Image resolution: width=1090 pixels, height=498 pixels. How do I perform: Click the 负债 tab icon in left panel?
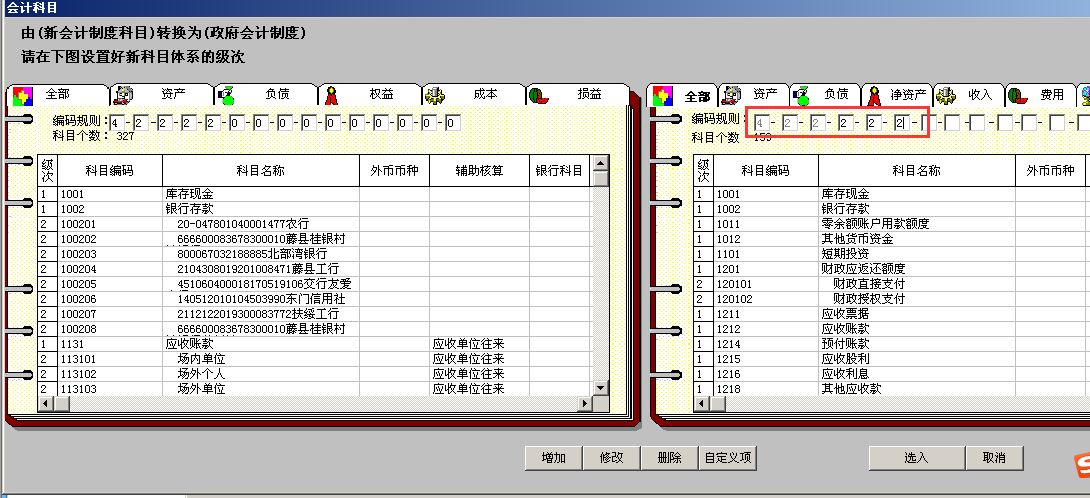click(228, 95)
